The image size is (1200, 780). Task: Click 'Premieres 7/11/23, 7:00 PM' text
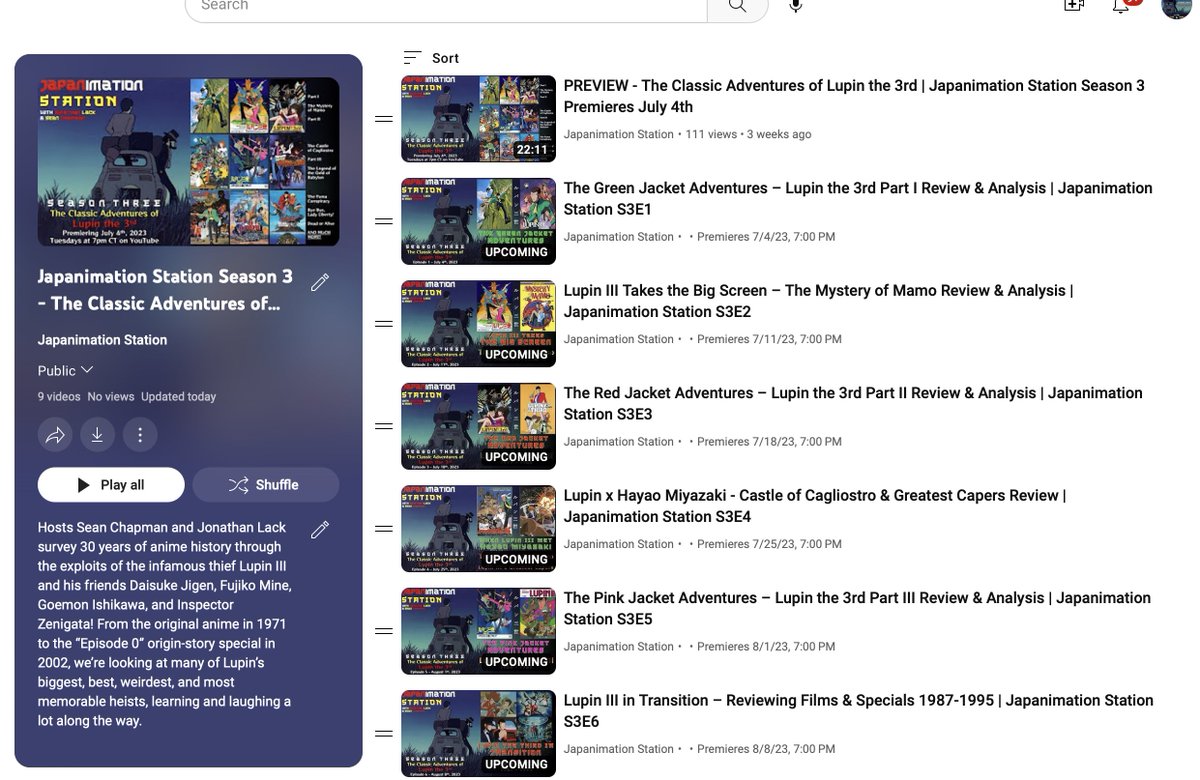(x=769, y=339)
